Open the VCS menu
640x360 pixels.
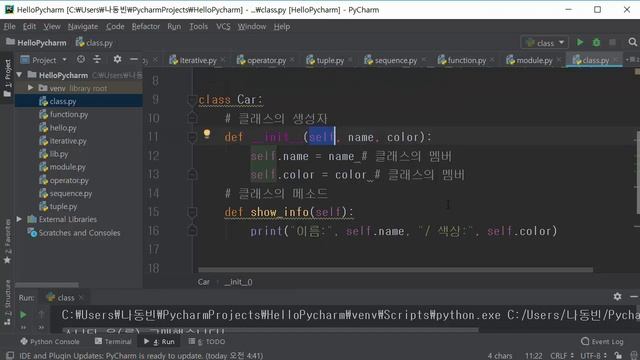tap(223, 27)
